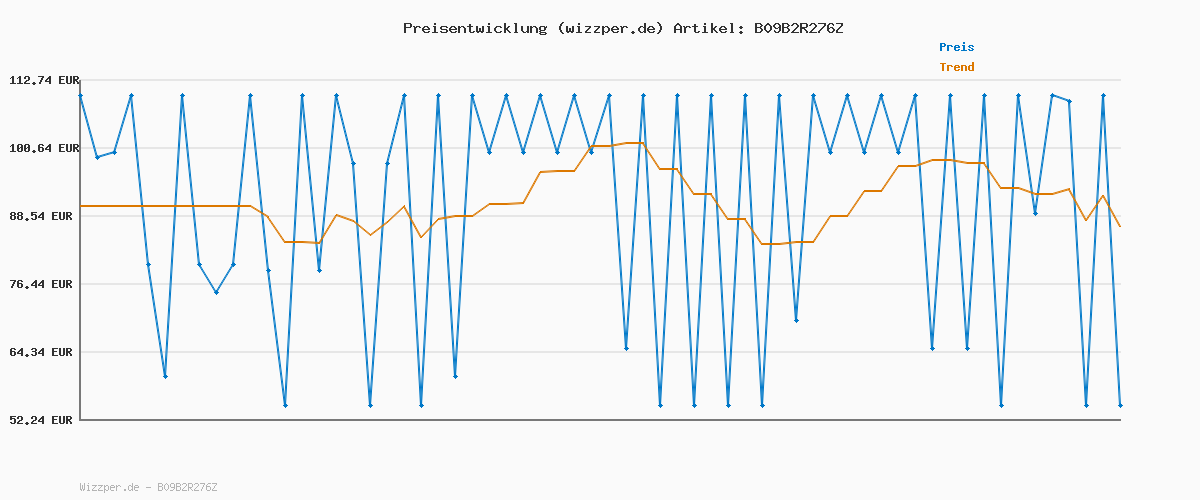
Task: Select the orange Trend legend label
Action: [x=956, y=67]
